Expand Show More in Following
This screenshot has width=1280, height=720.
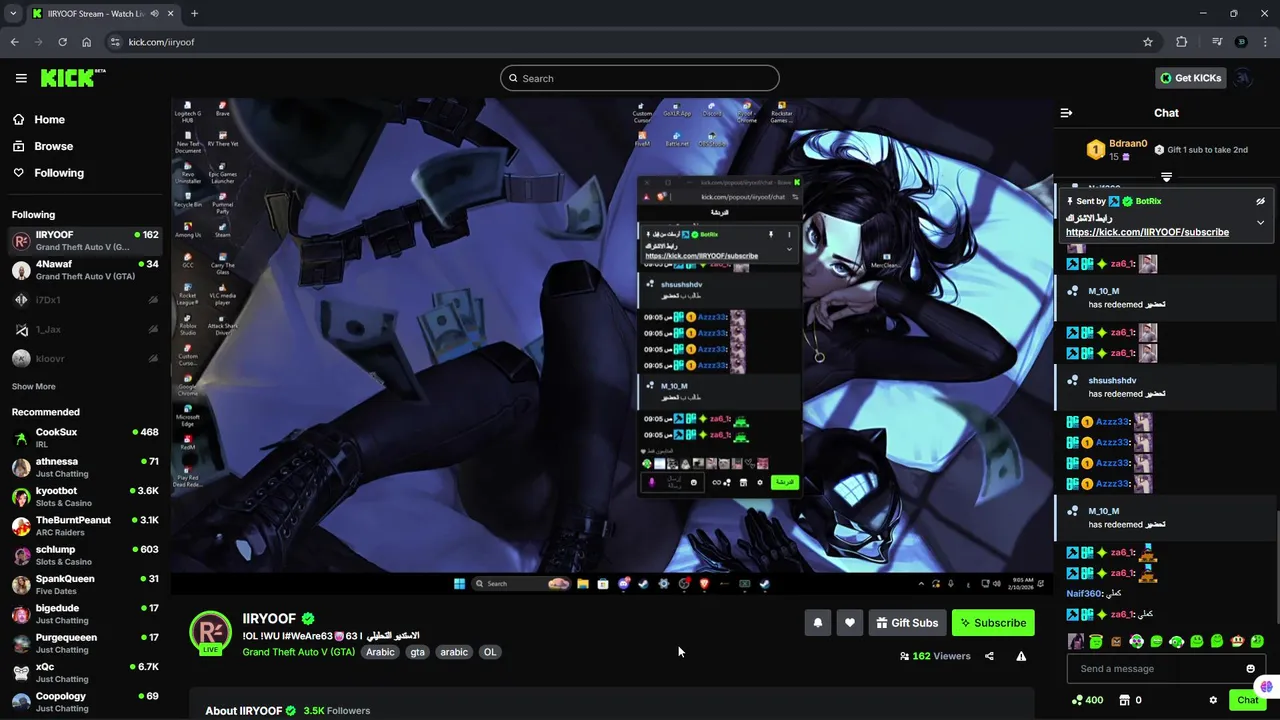34,386
